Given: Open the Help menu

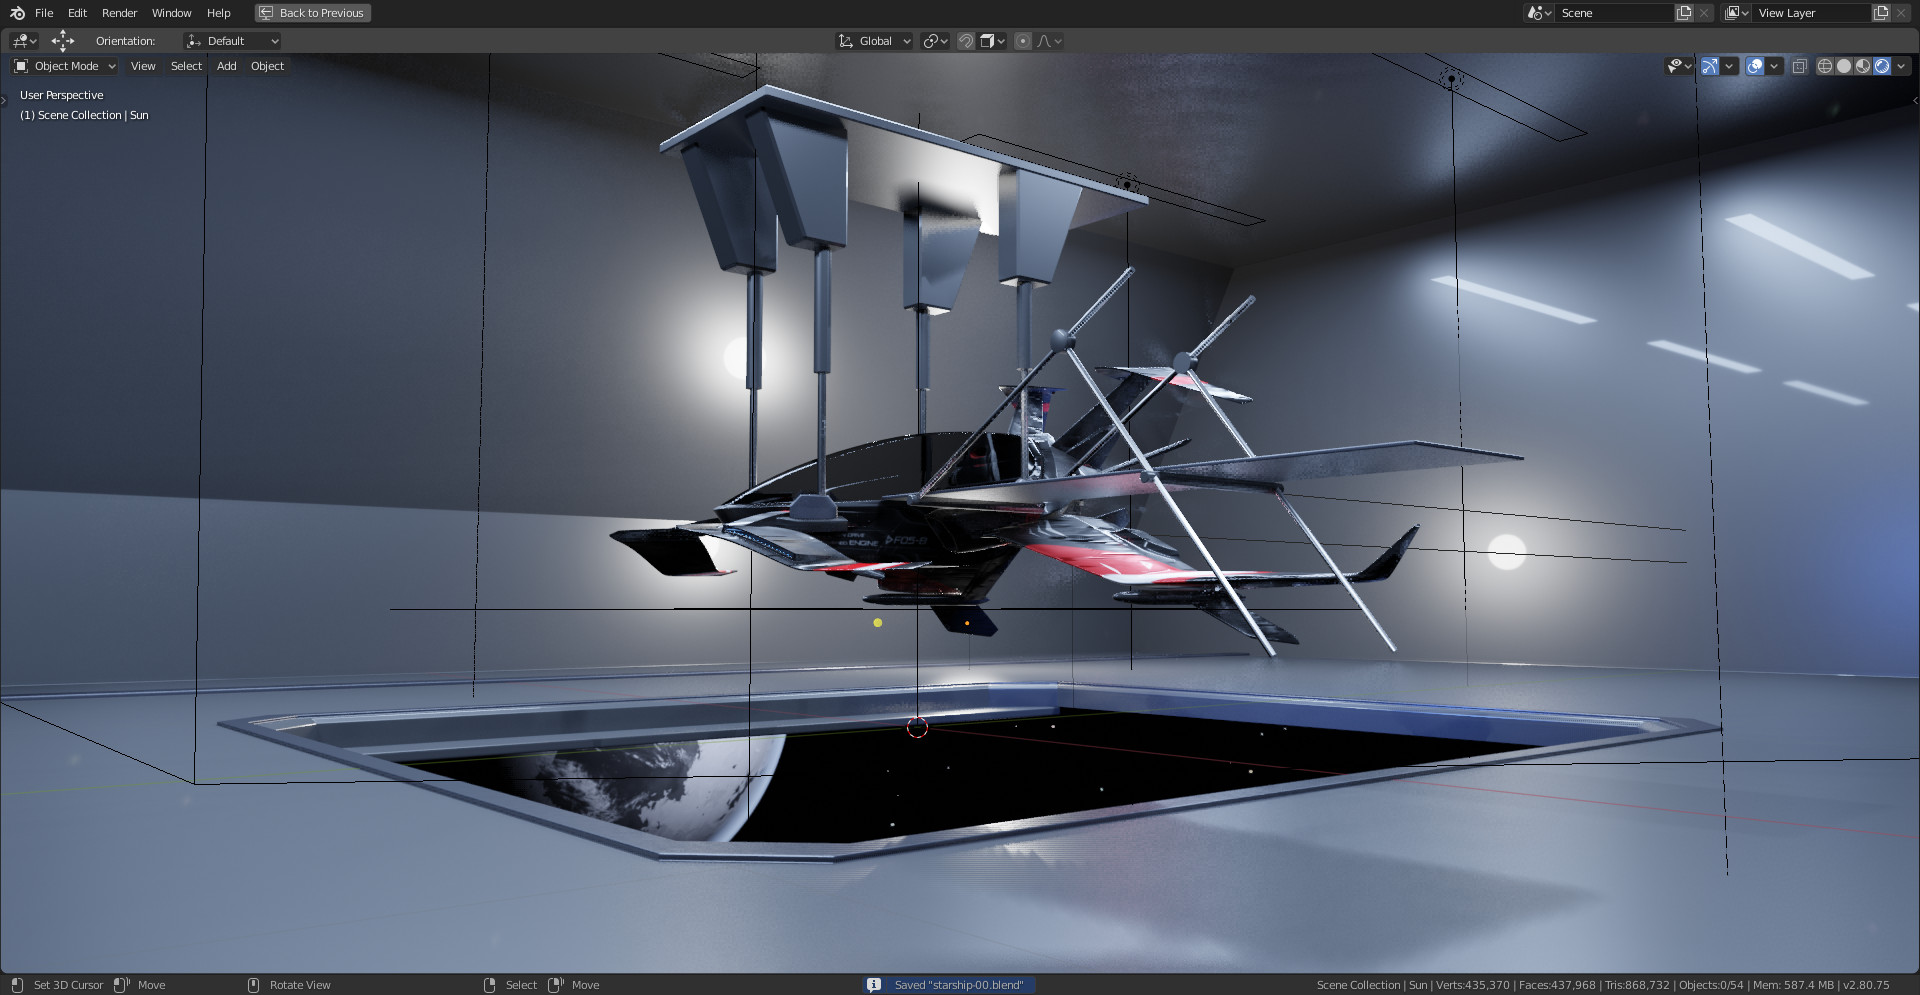Looking at the screenshot, I should [x=218, y=13].
